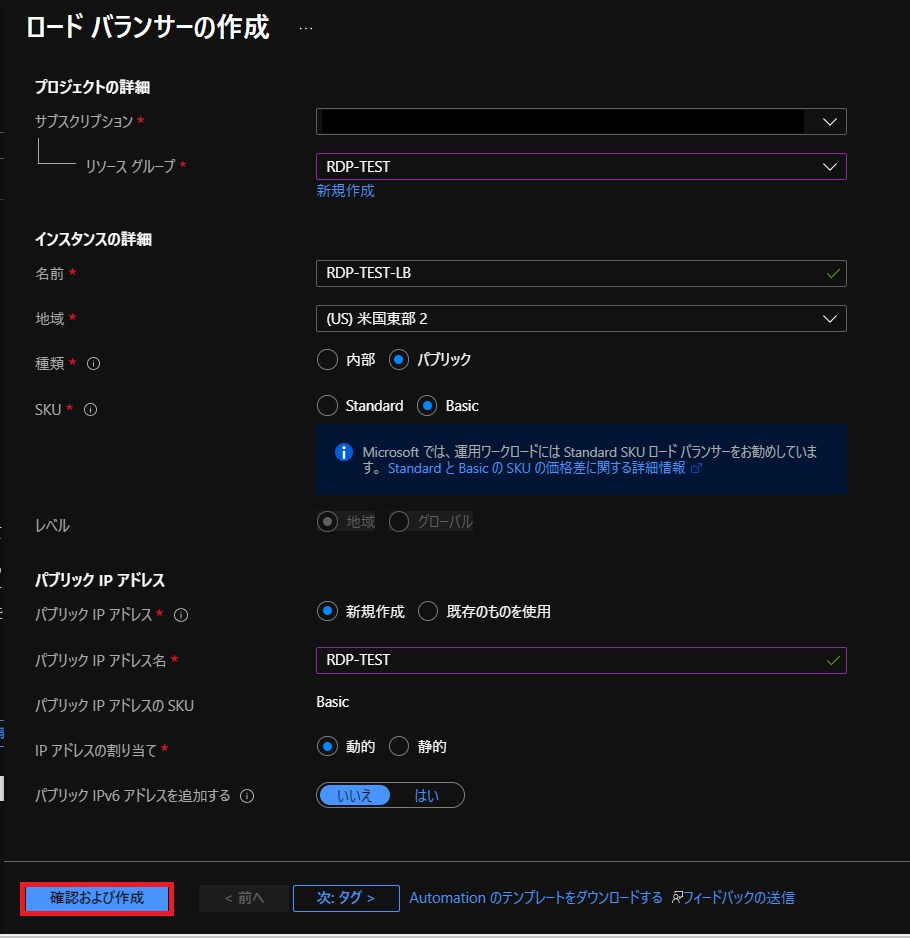Select 新規作成 for public IP address
910x938 pixels.
[327, 611]
